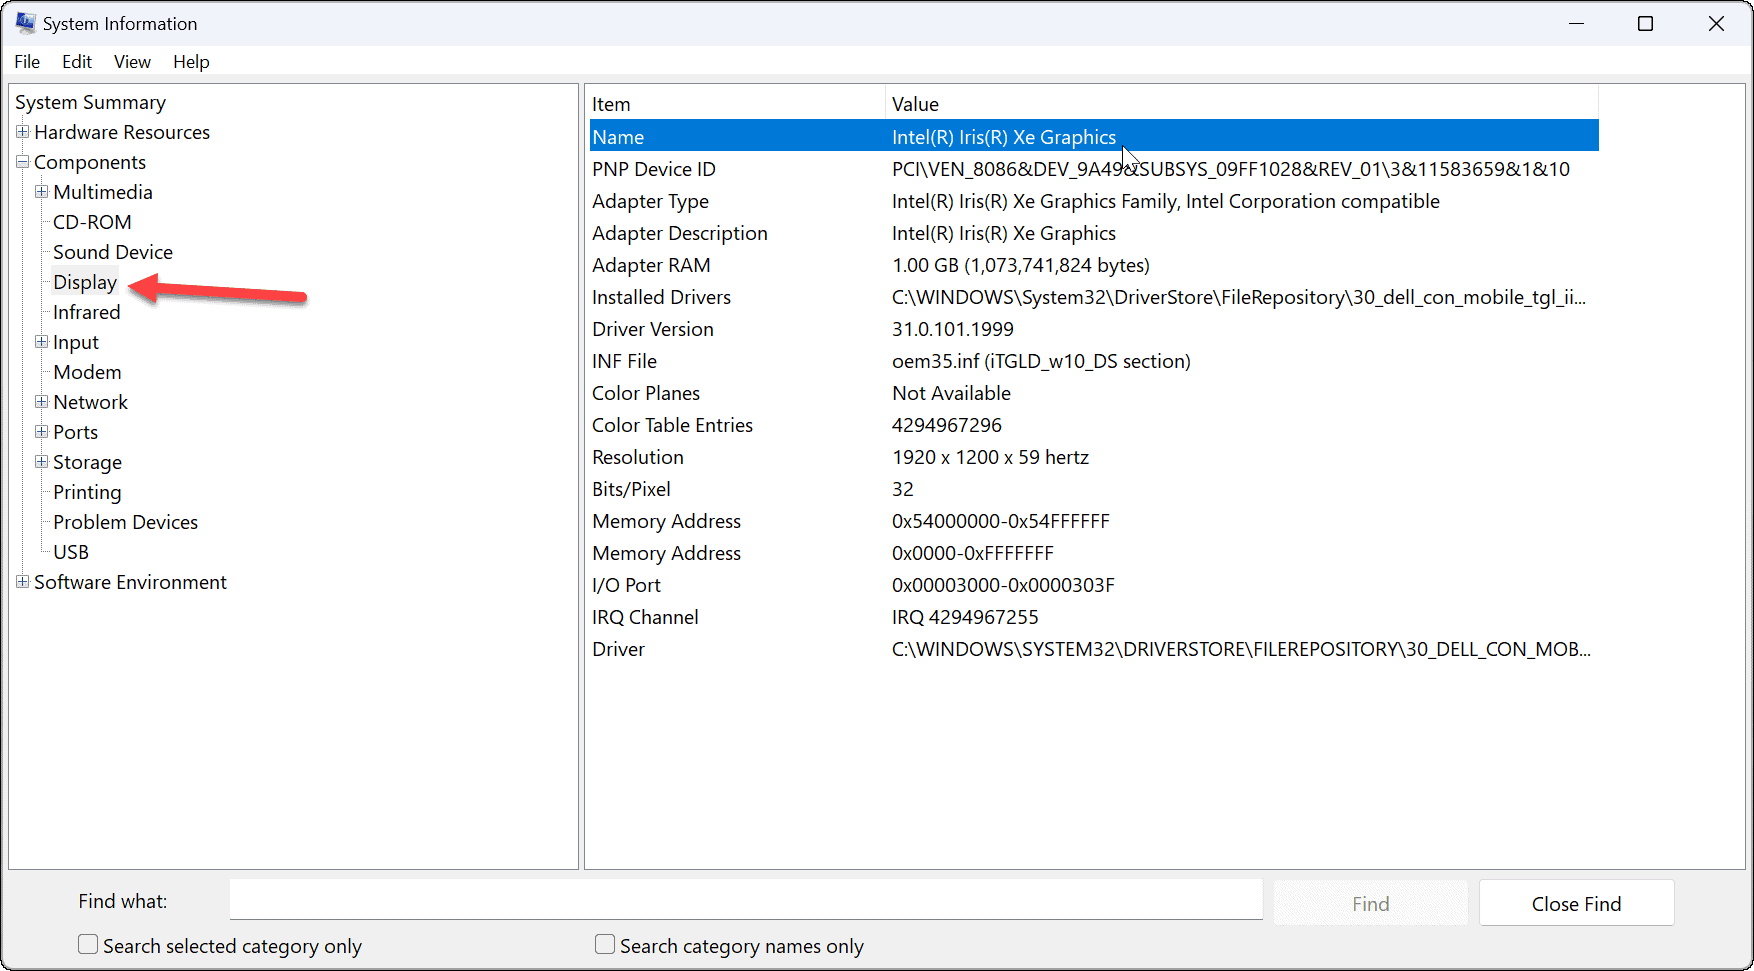Enable Search category names only
This screenshot has width=1754, height=971.
pyautogui.click(x=605, y=943)
